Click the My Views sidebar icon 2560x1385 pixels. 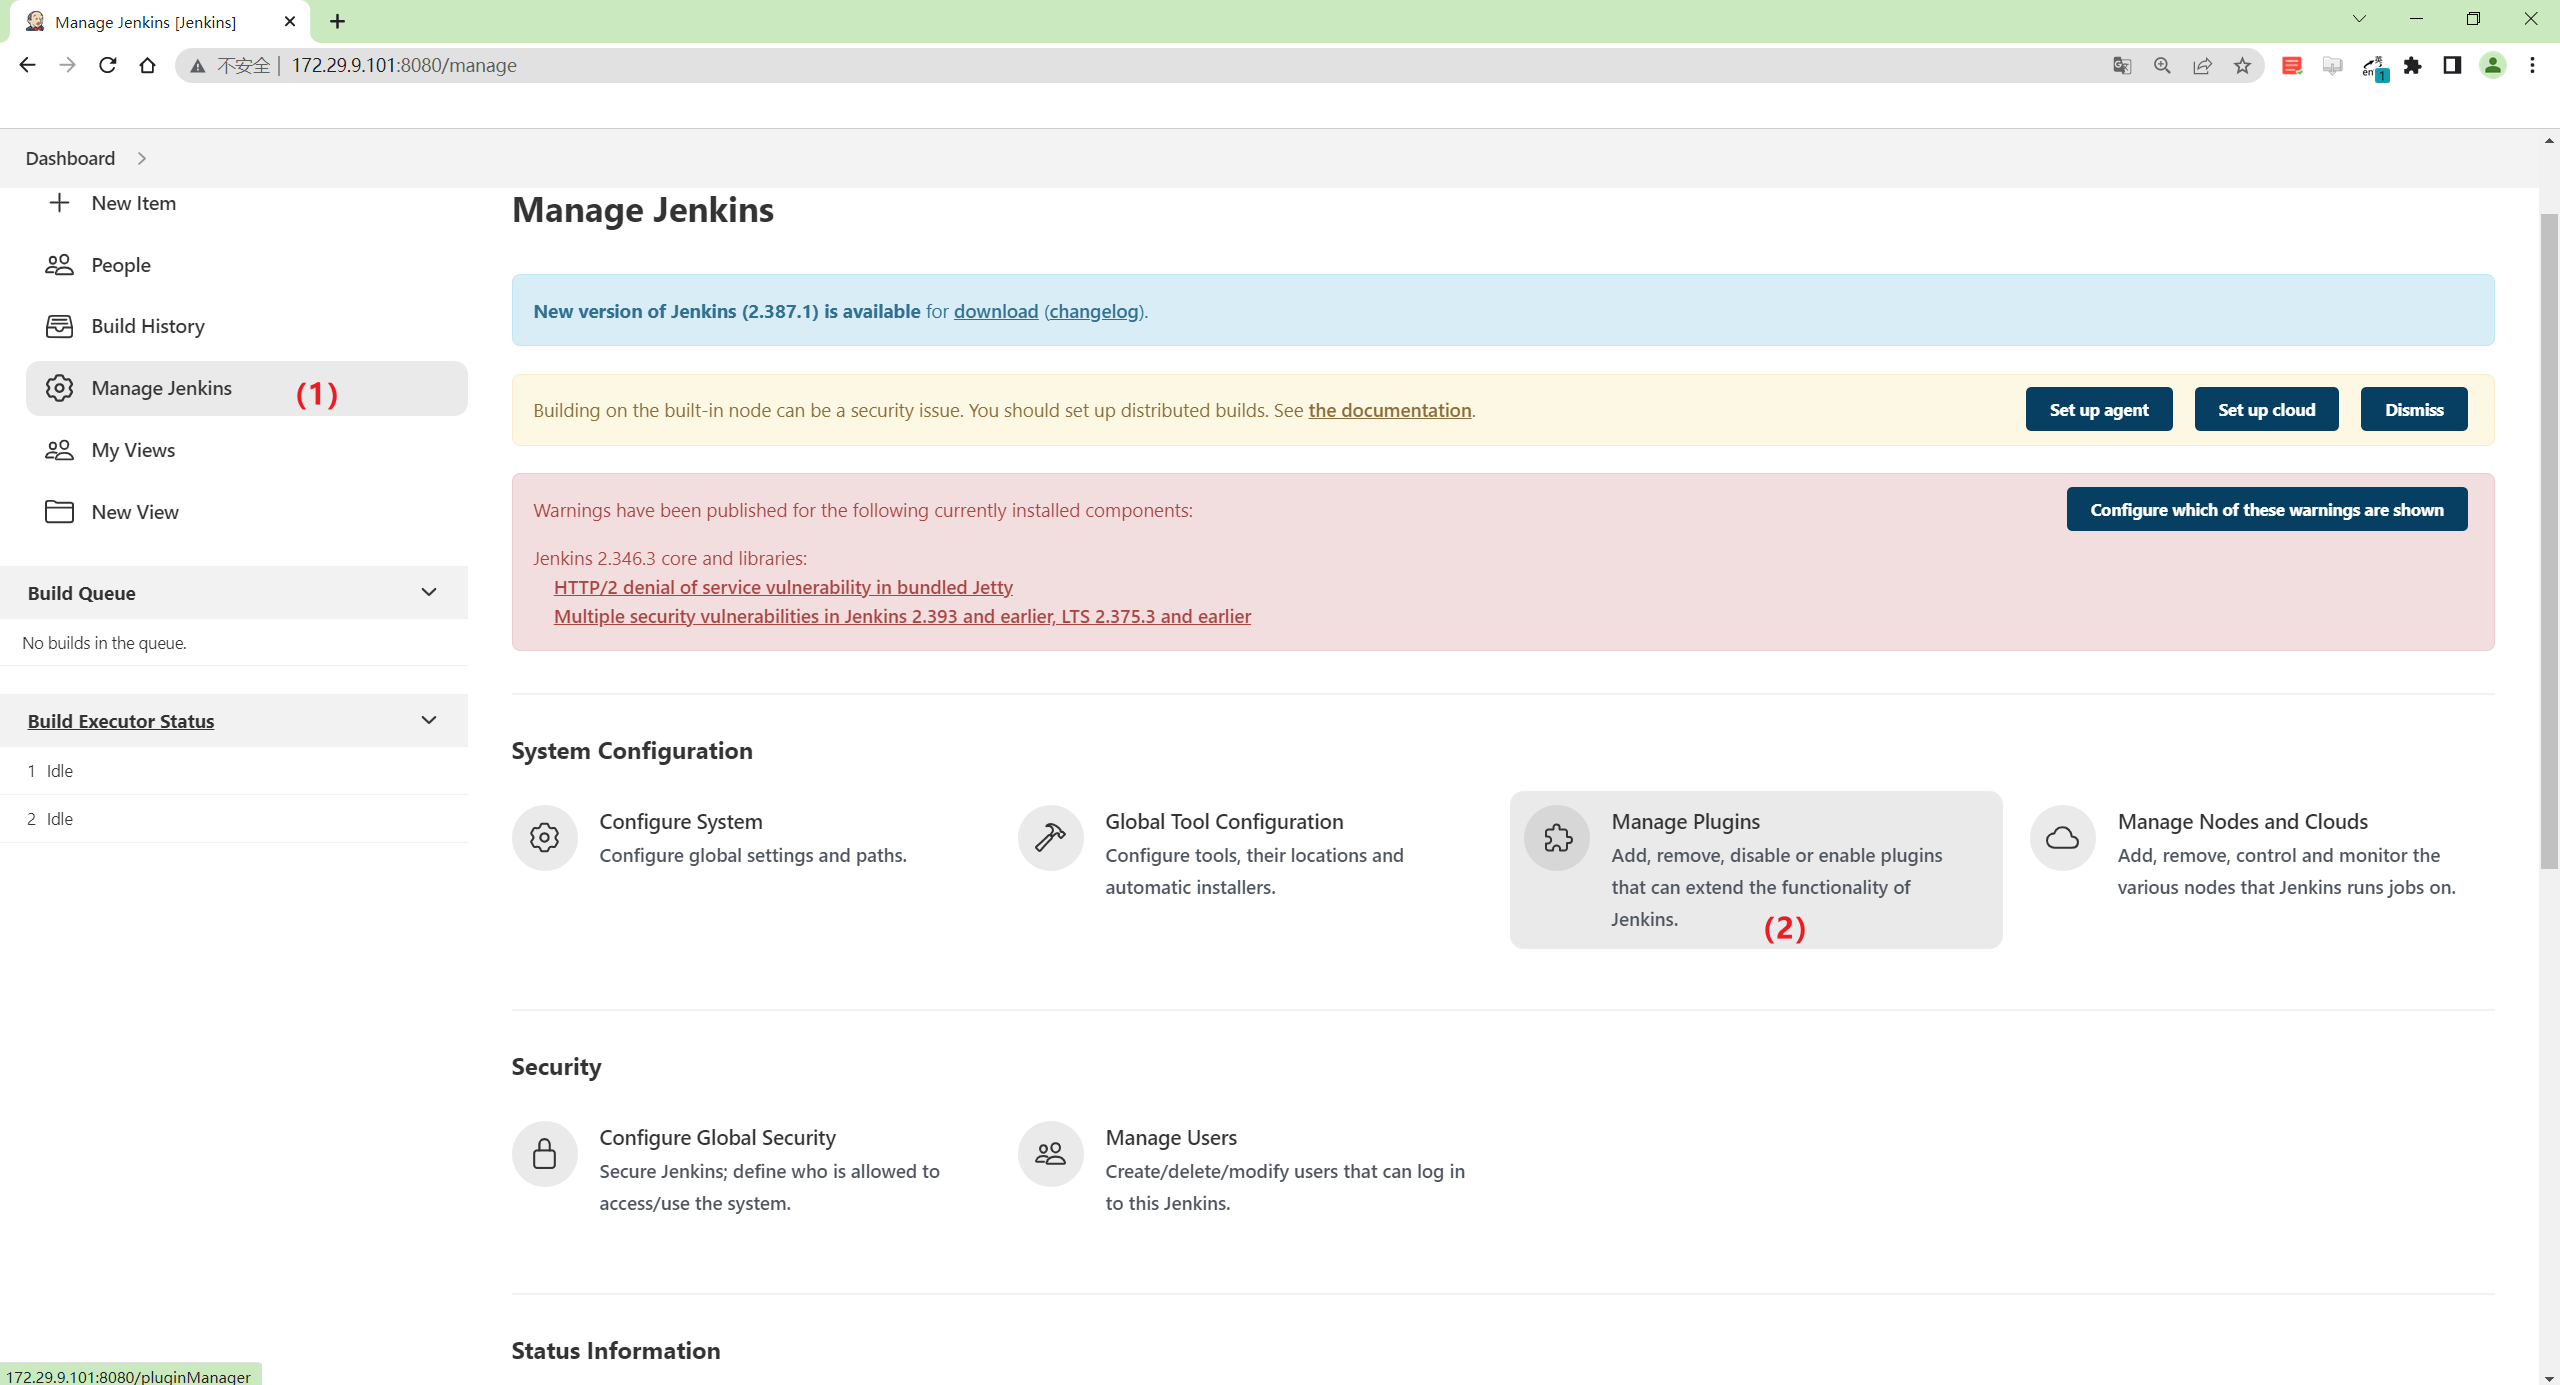coord(59,450)
